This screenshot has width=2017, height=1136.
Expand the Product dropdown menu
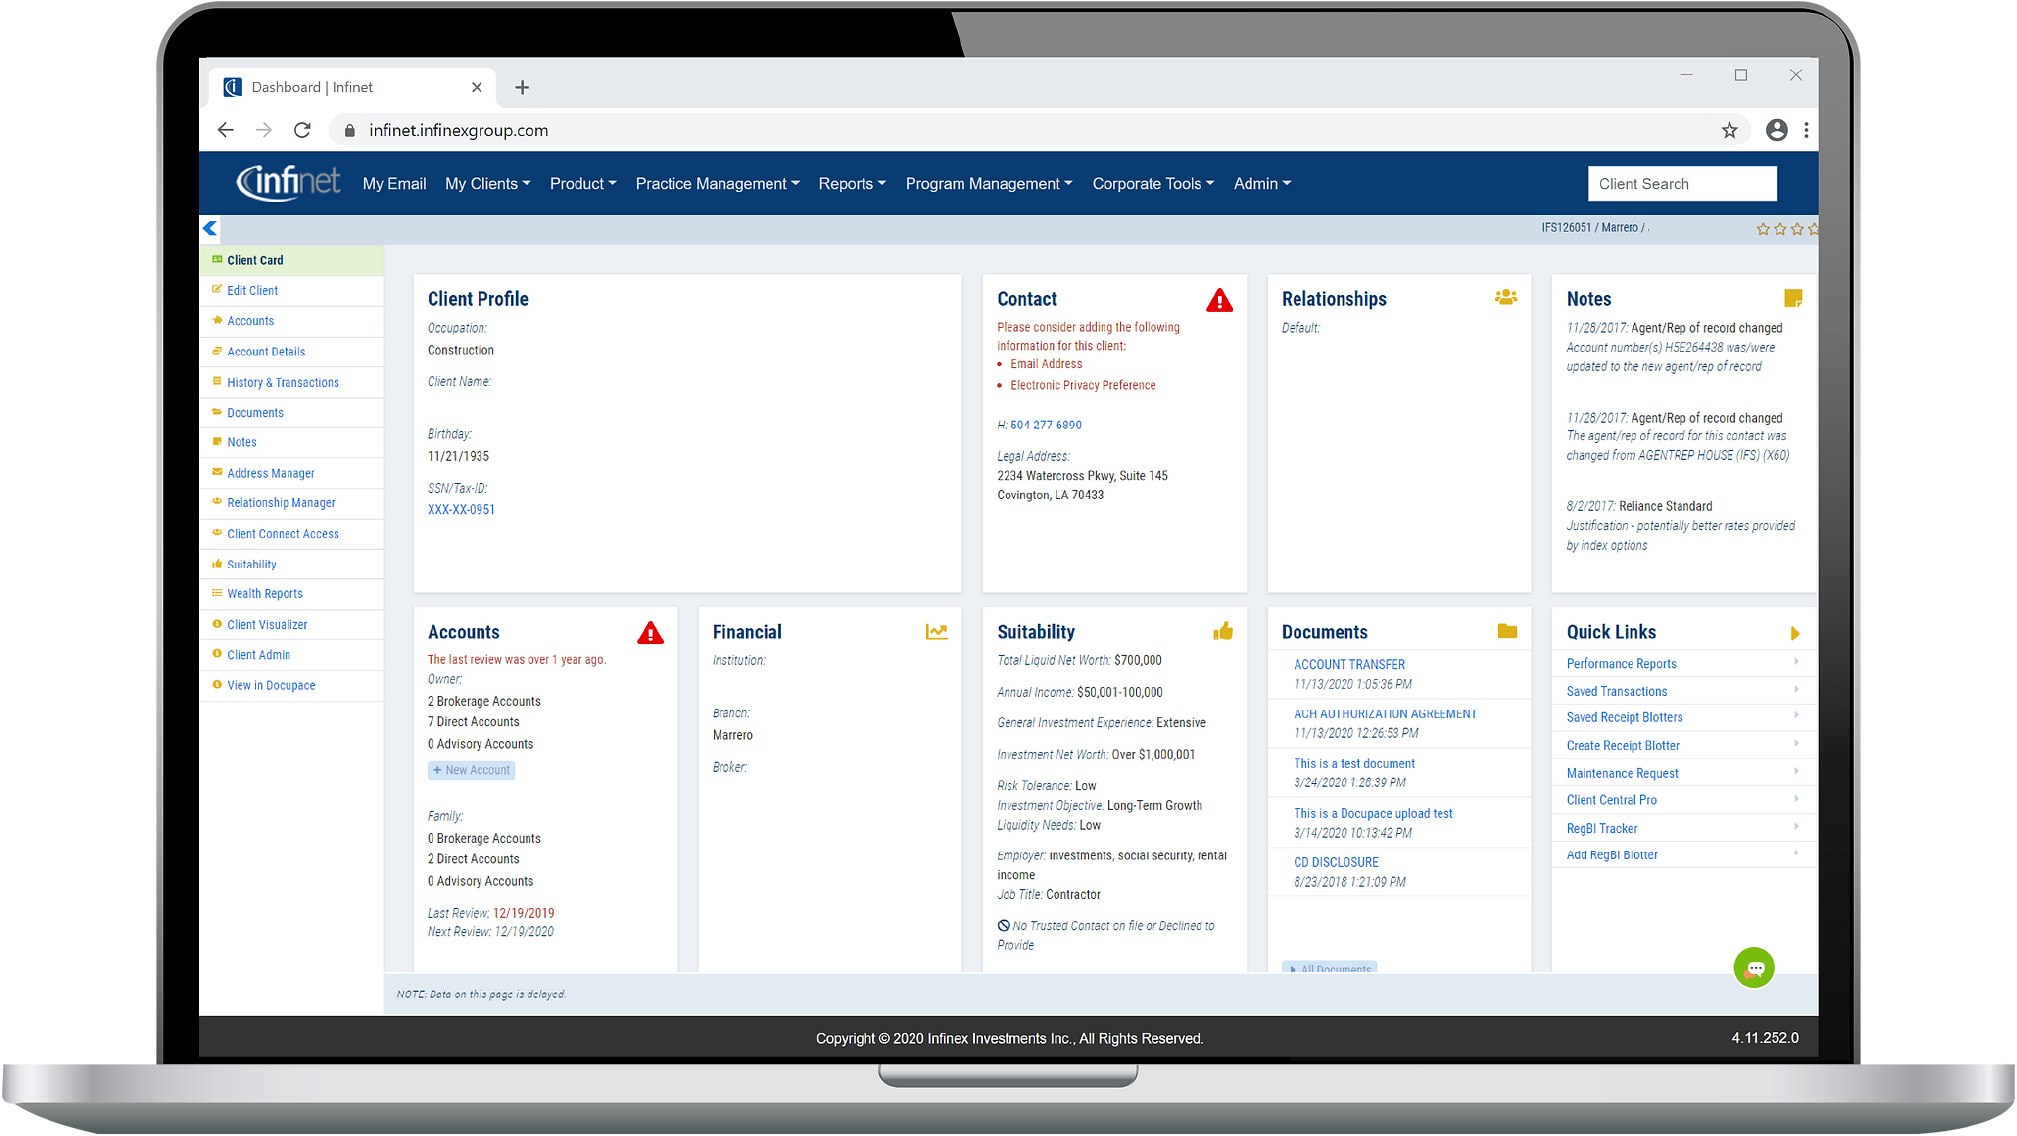pyautogui.click(x=583, y=184)
